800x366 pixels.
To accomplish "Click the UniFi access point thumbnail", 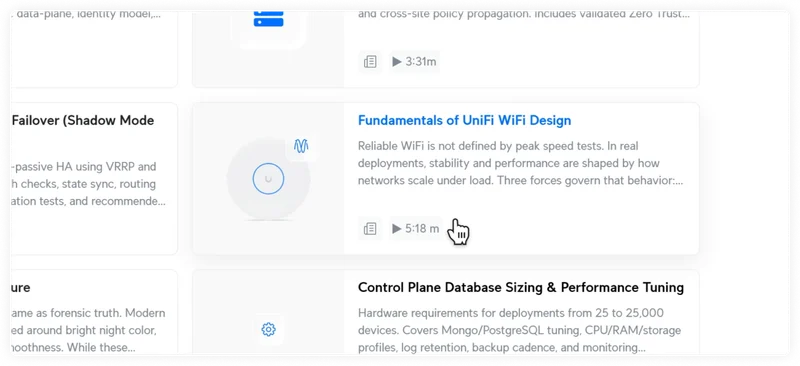I will pyautogui.click(x=268, y=179).
